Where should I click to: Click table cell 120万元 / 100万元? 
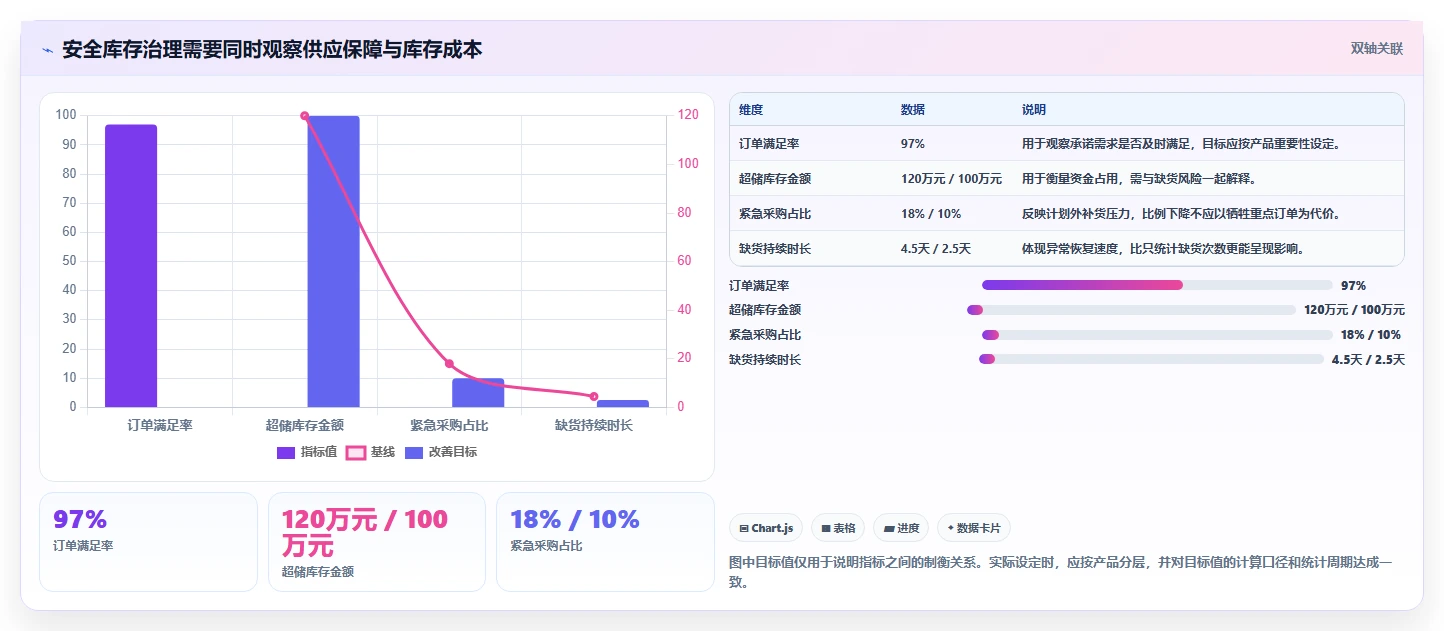tap(951, 179)
